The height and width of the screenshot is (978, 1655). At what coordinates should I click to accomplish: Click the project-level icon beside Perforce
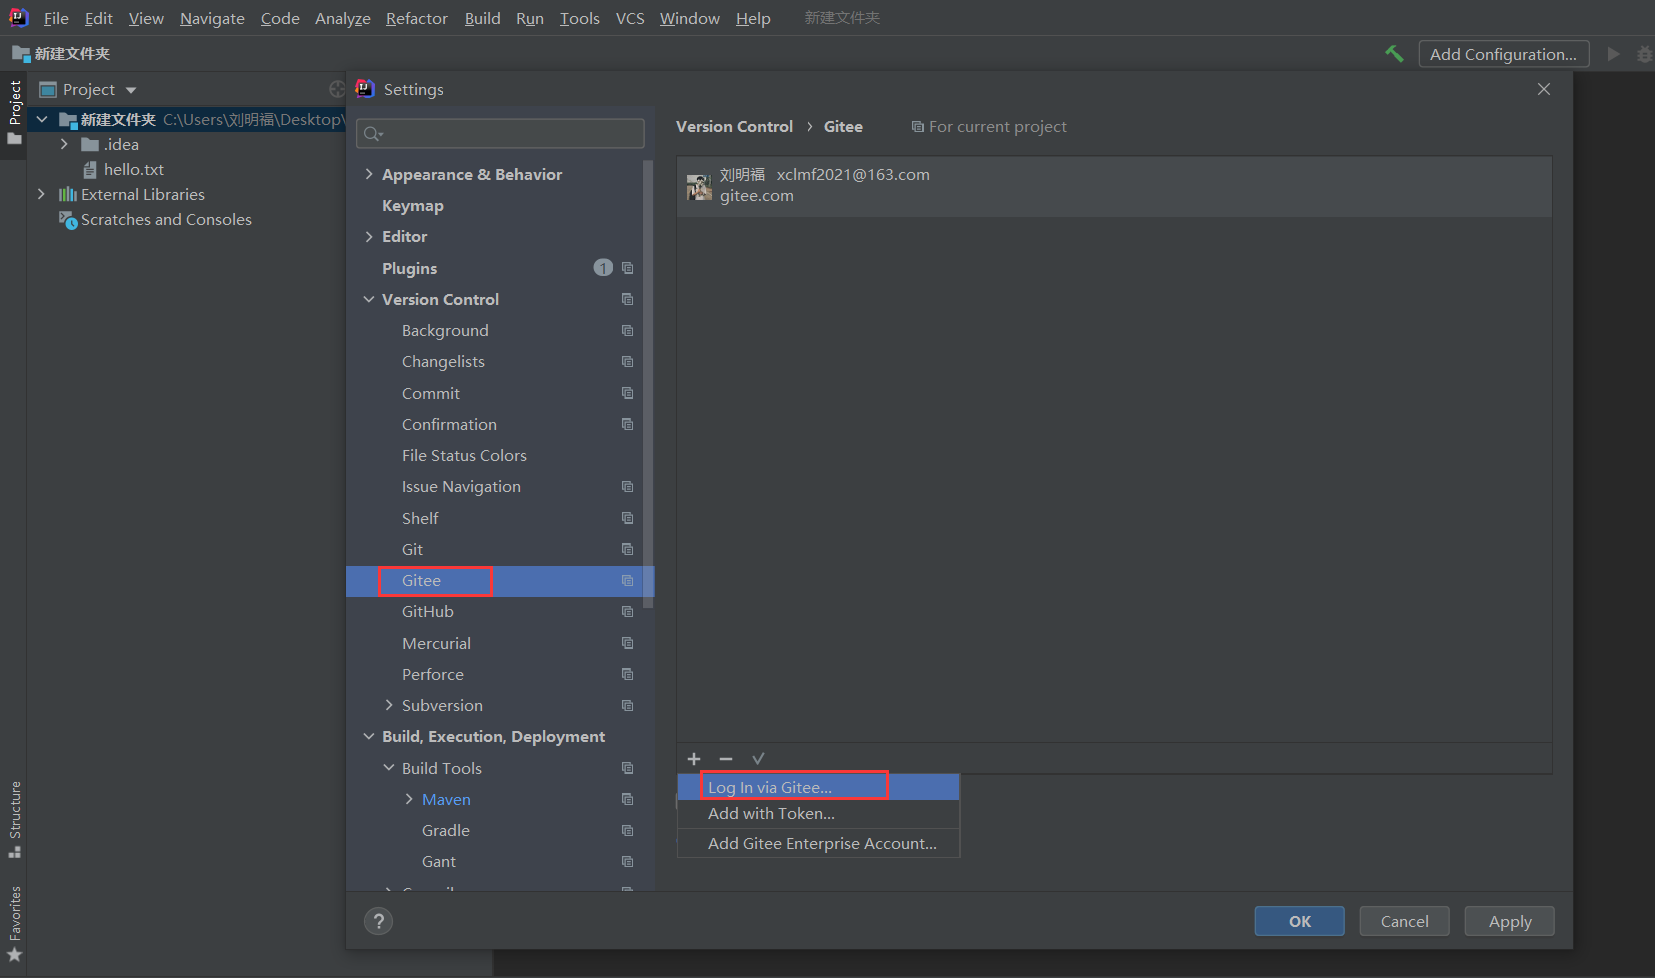[627, 674]
